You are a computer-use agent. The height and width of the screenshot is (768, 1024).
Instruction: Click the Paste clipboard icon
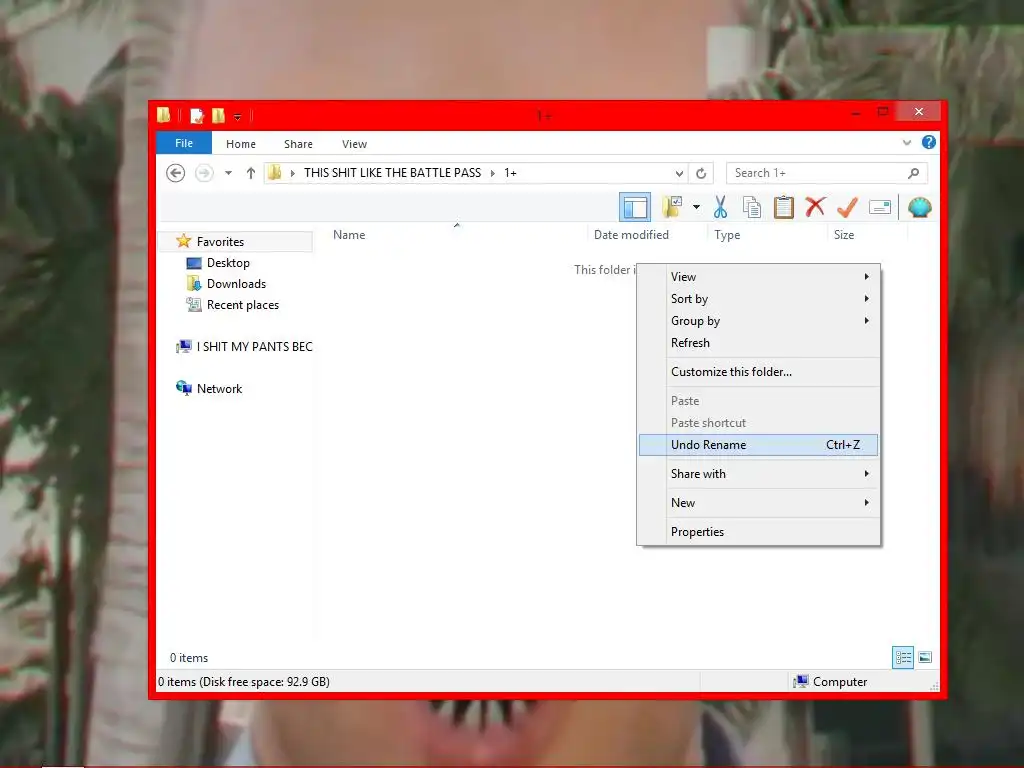coord(784,208)
